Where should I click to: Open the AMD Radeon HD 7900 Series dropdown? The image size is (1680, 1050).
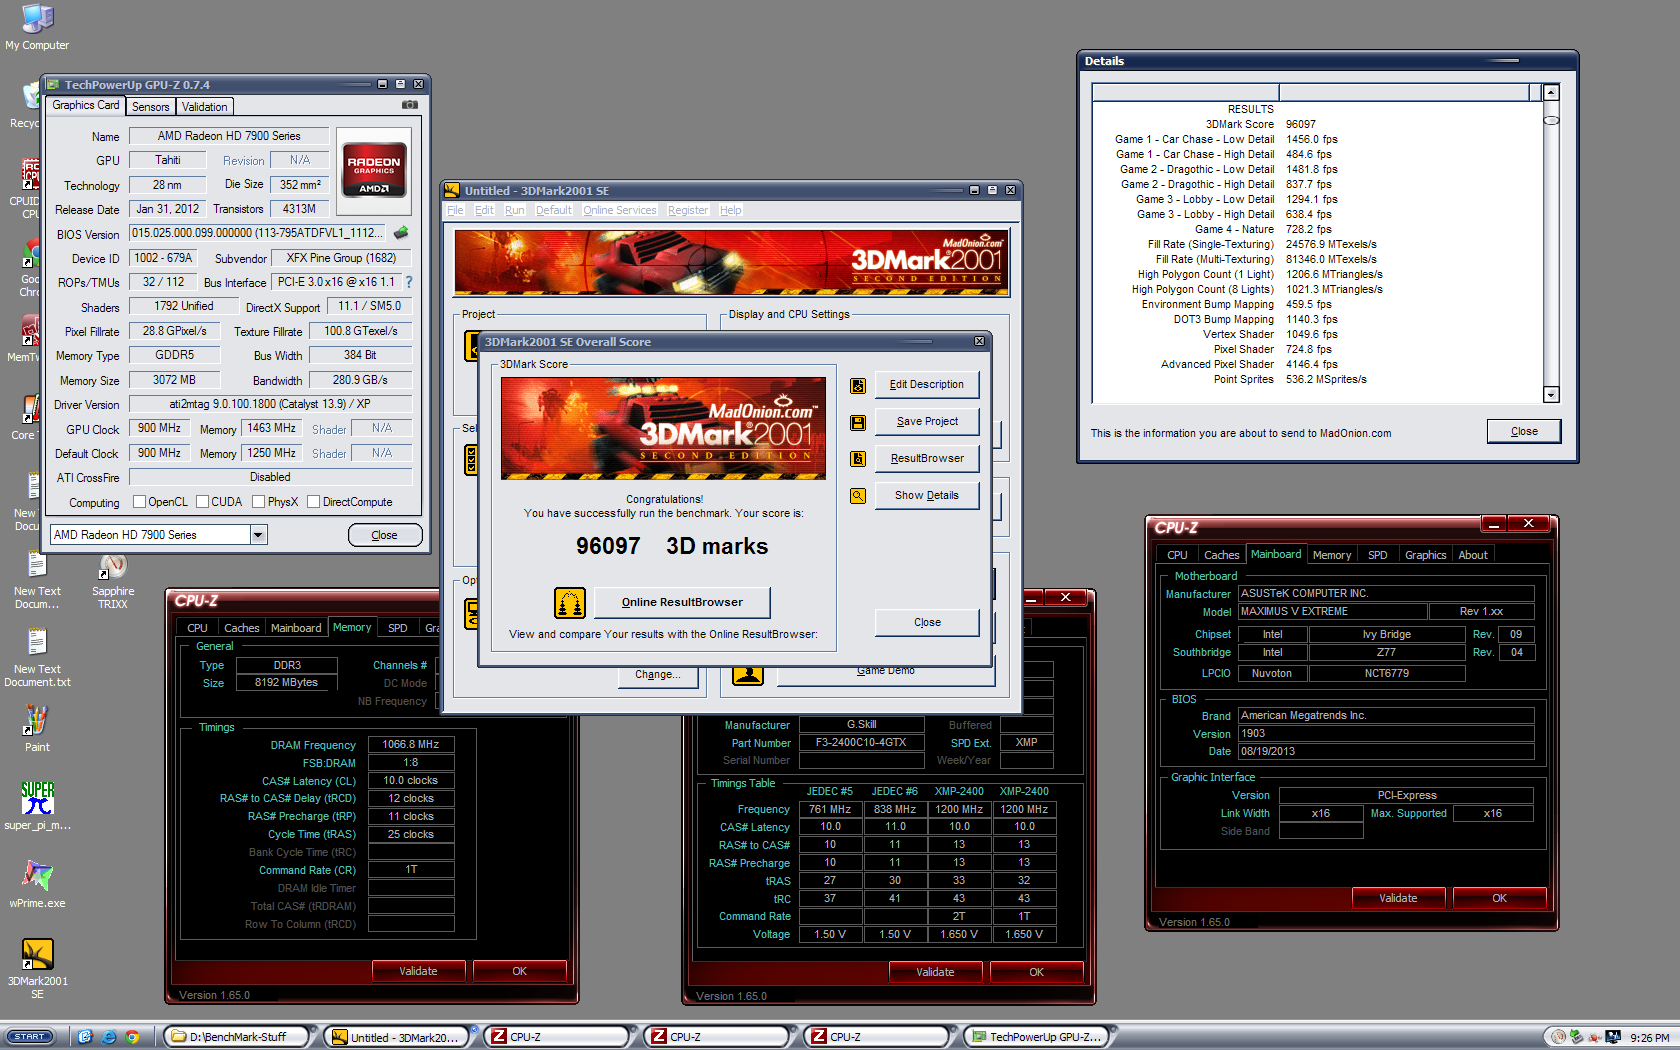258,535
